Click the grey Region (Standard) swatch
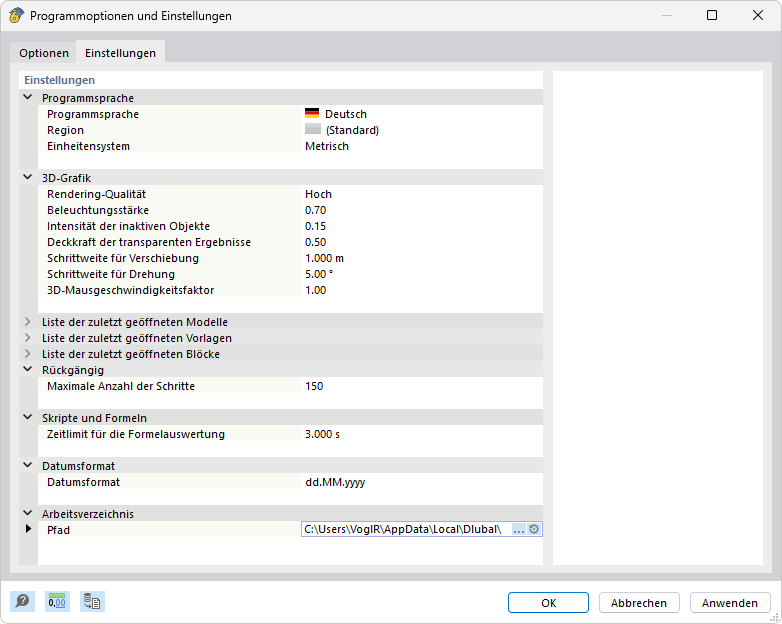Image resolution: width=782 pixels, height=624 pixels. pos(312,130)
